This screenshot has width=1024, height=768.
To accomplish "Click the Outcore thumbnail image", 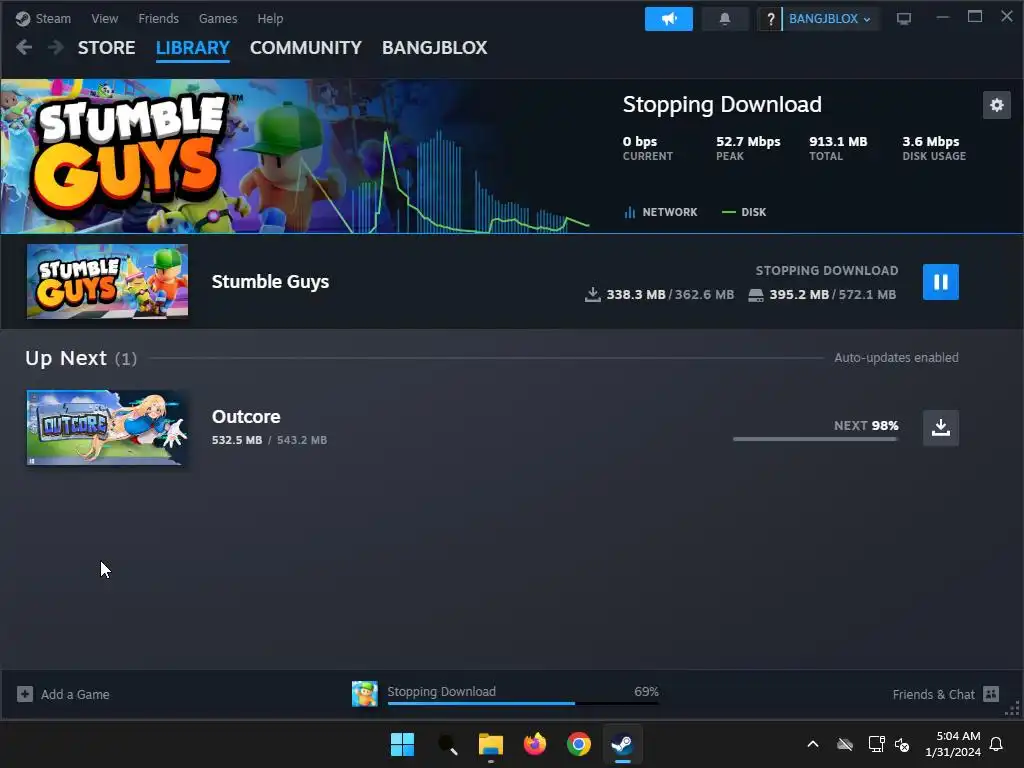I will (x=107, y=428).
